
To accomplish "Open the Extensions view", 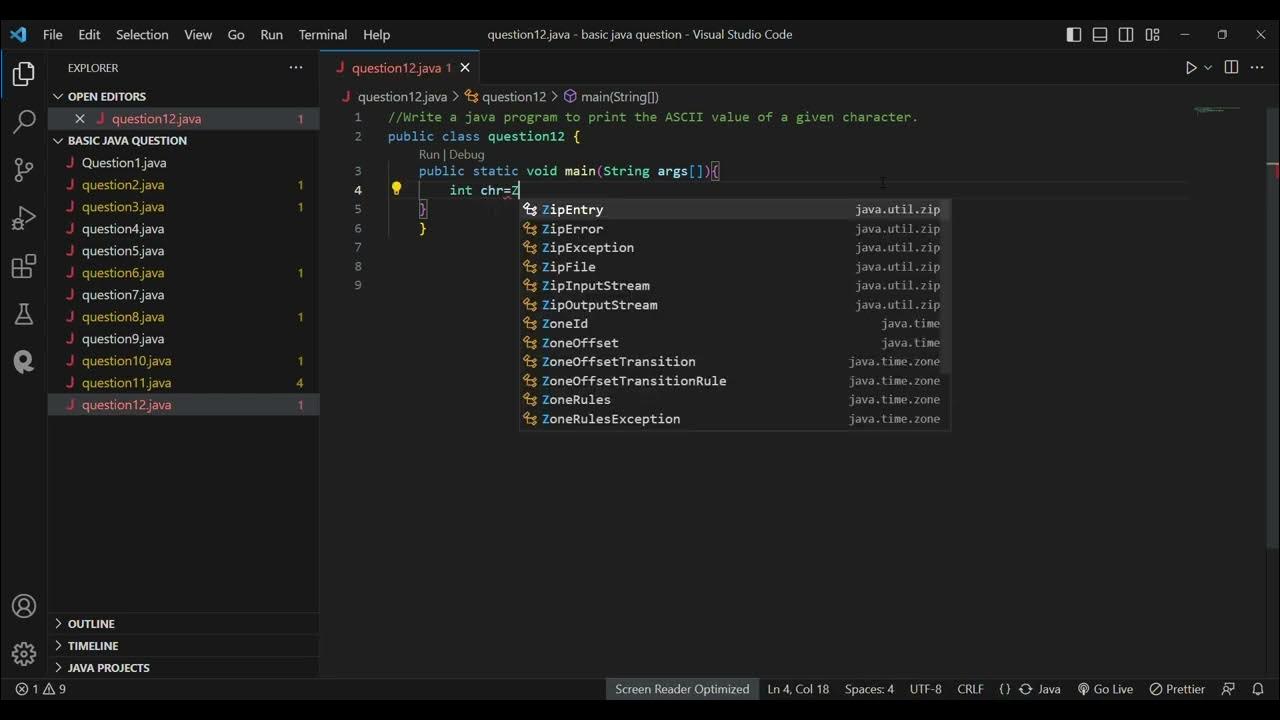I will point(24,267).
